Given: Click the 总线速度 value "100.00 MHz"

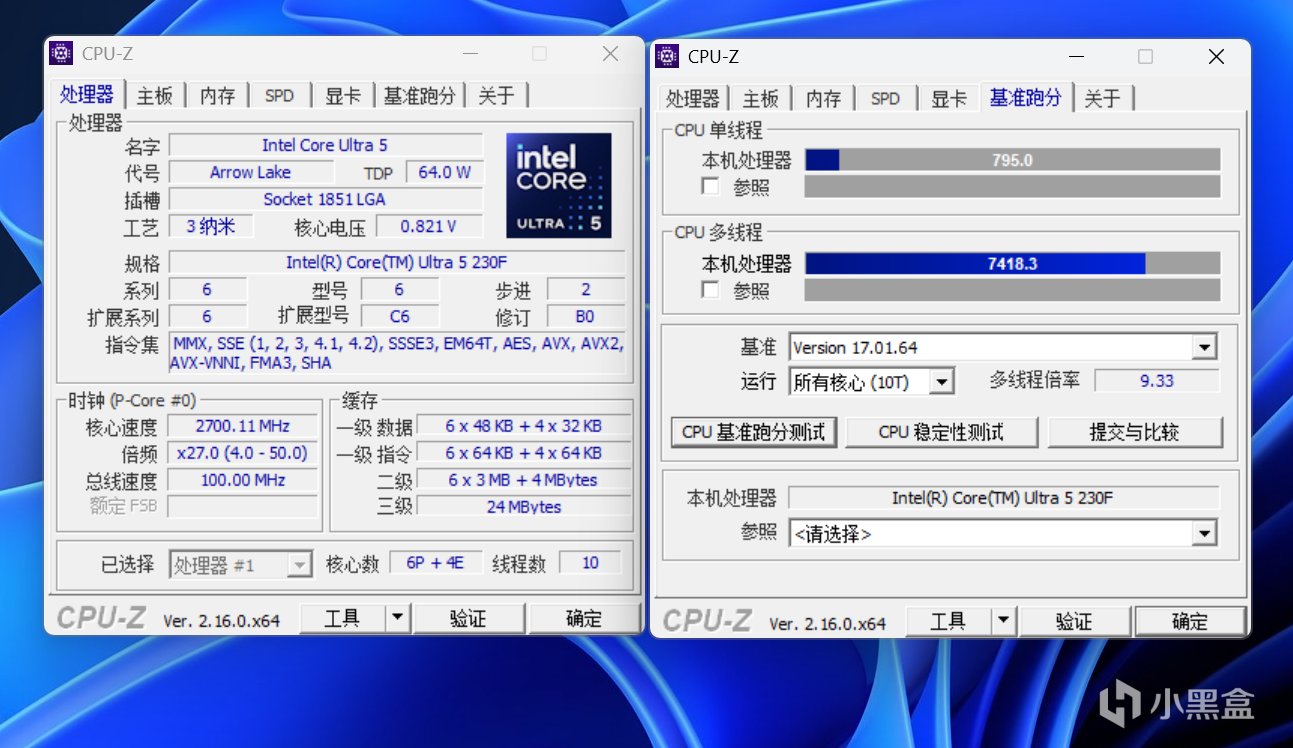Looking at the screenshot, I should pos(242,480).
